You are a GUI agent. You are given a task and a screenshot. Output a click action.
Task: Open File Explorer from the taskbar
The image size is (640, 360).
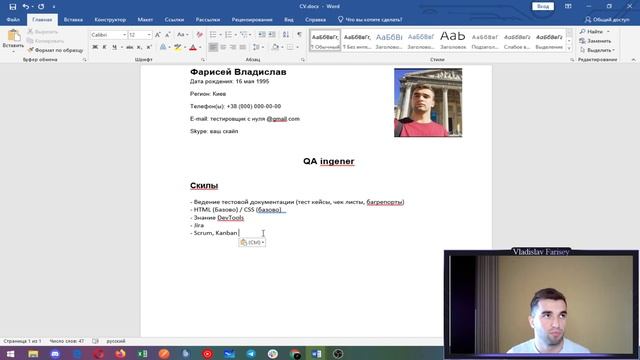(33, 353)
